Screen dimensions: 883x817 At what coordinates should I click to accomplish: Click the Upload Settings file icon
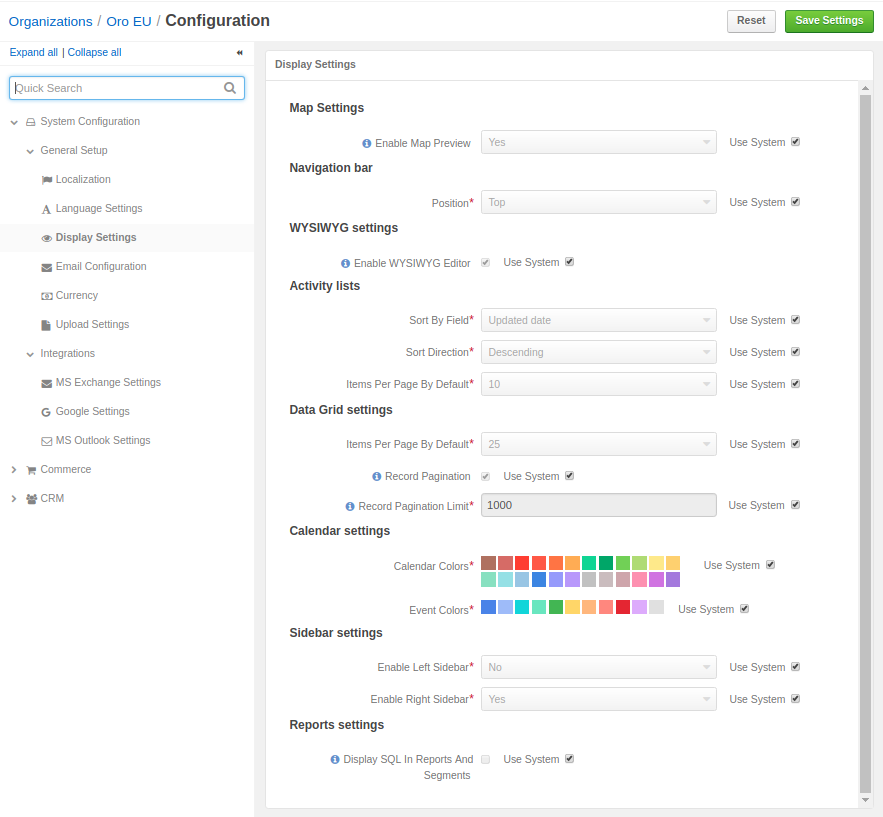[46, 325]
